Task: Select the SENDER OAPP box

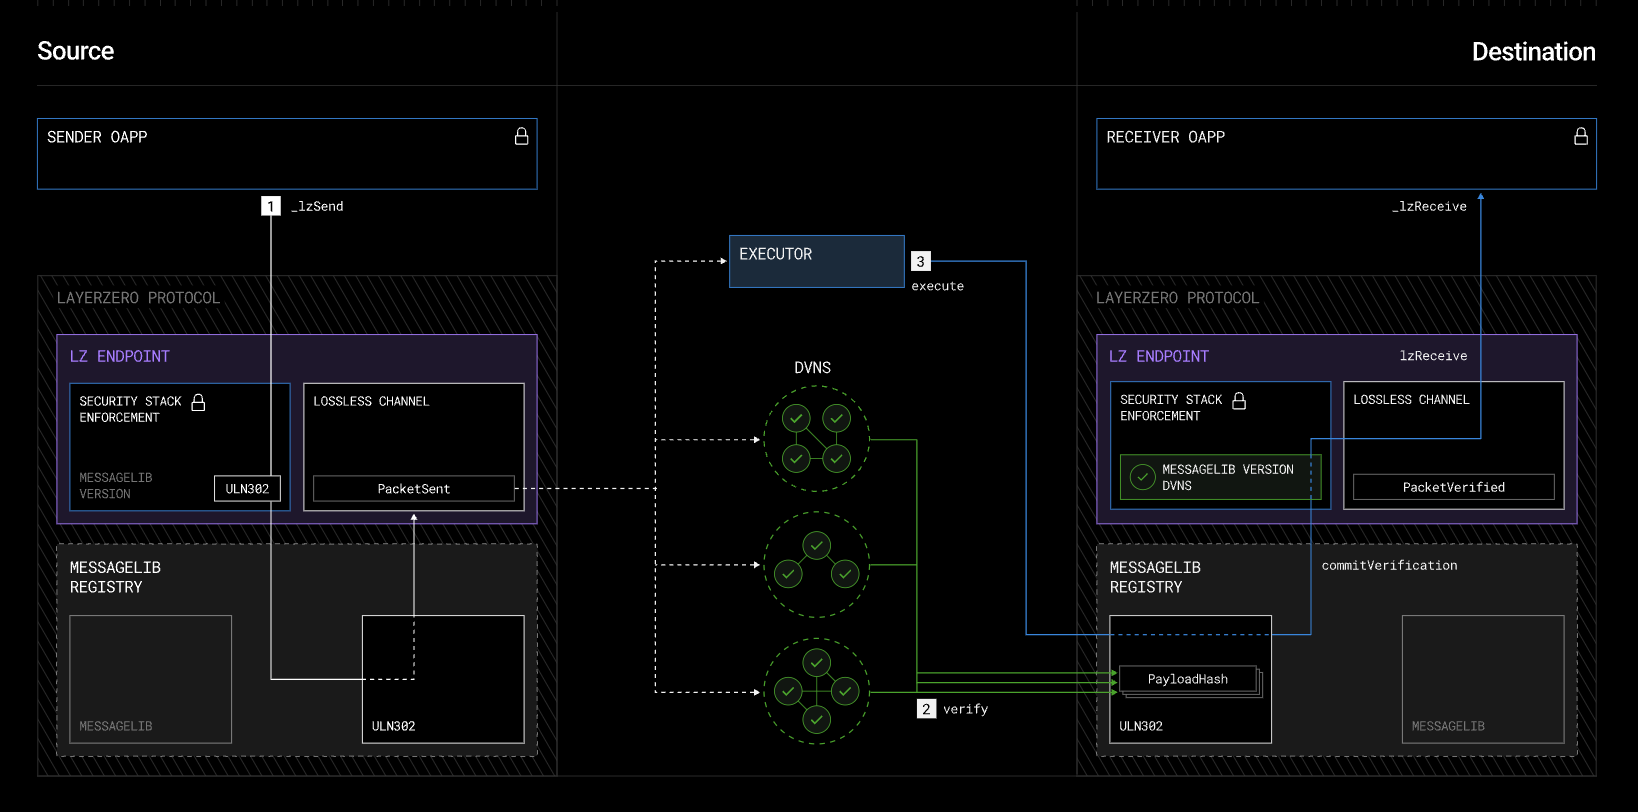Action: point(287,154)
